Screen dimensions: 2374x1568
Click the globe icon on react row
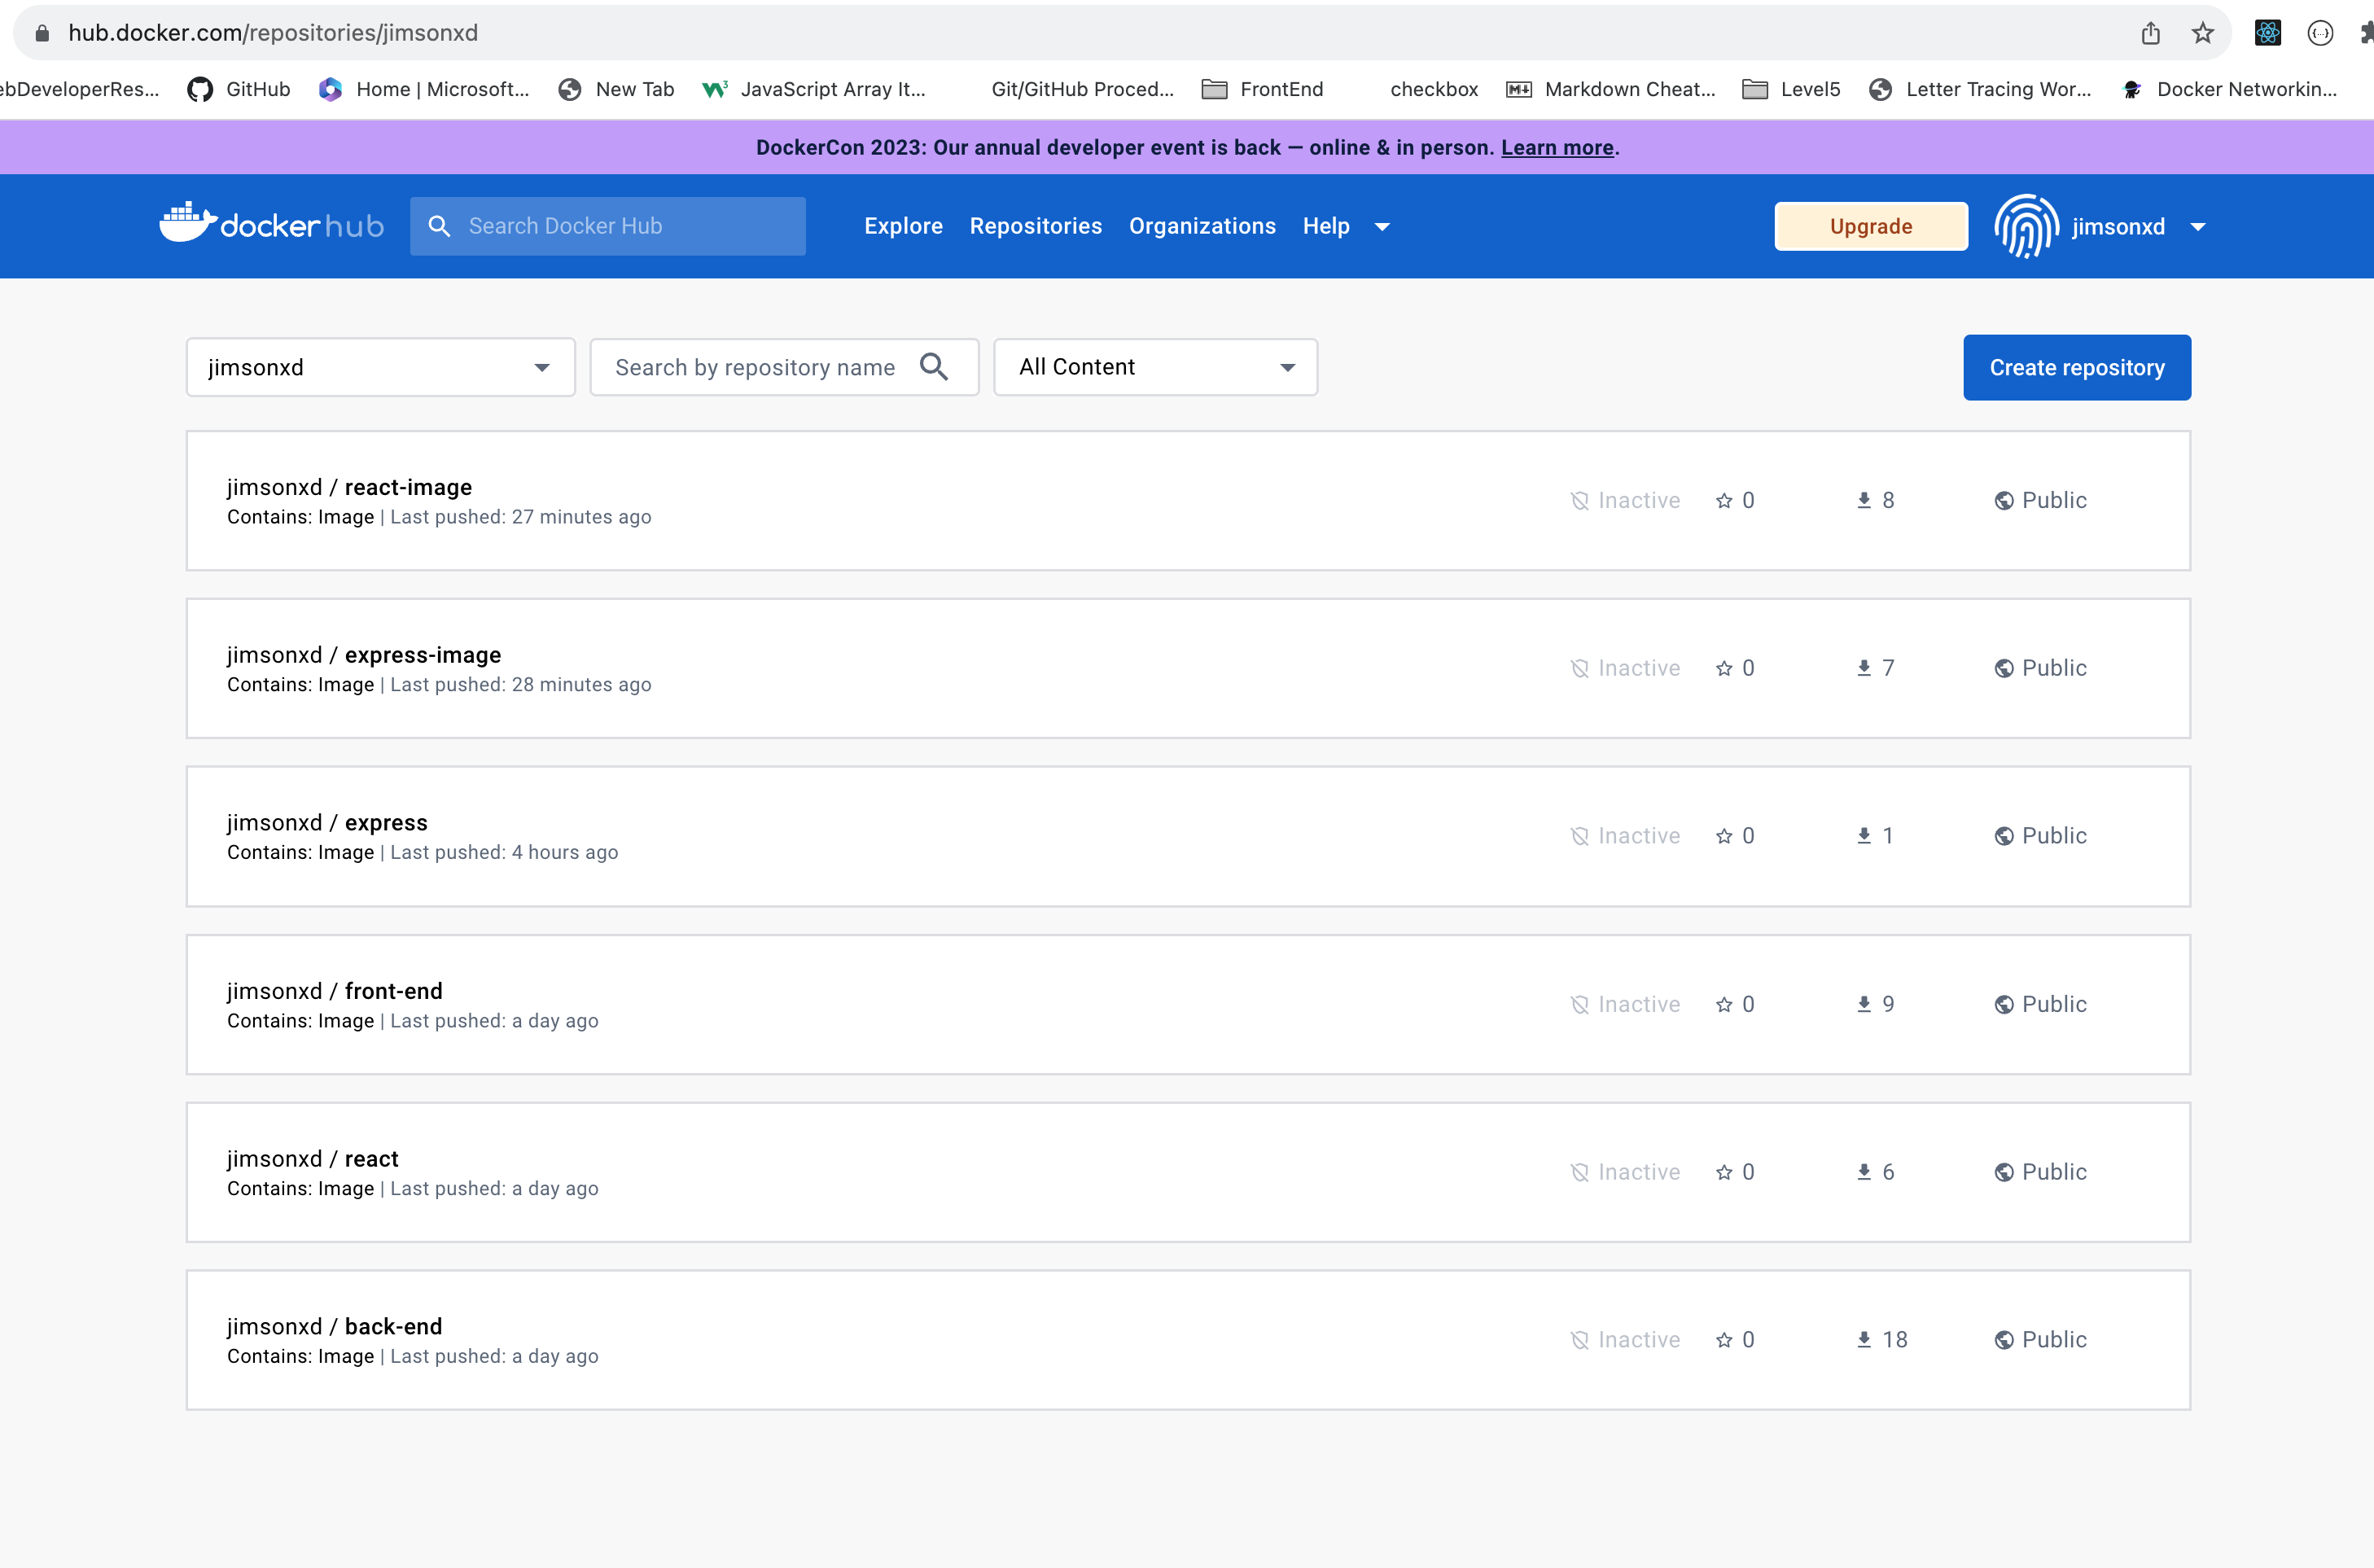pos(2003,1172)
